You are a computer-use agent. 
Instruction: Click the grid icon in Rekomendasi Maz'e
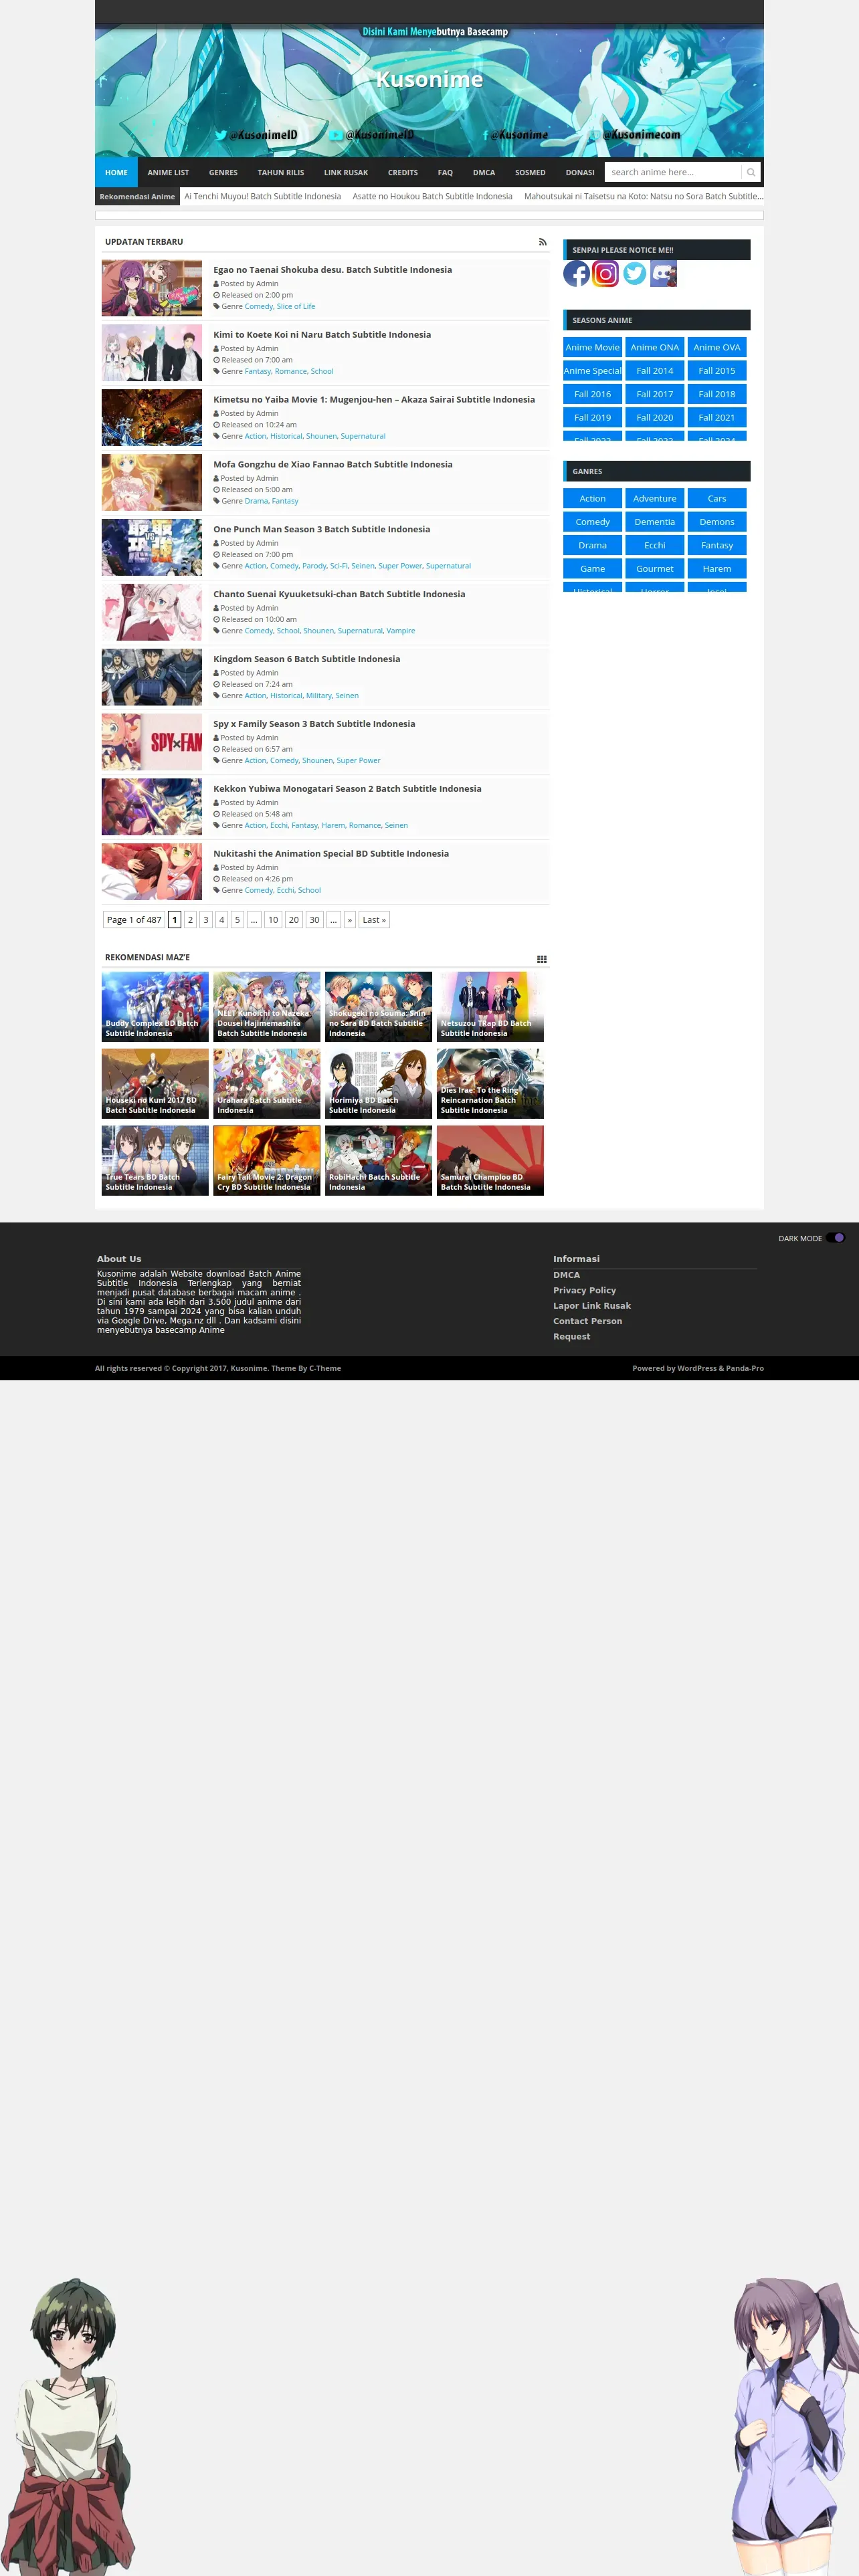(x=542, y=958)
